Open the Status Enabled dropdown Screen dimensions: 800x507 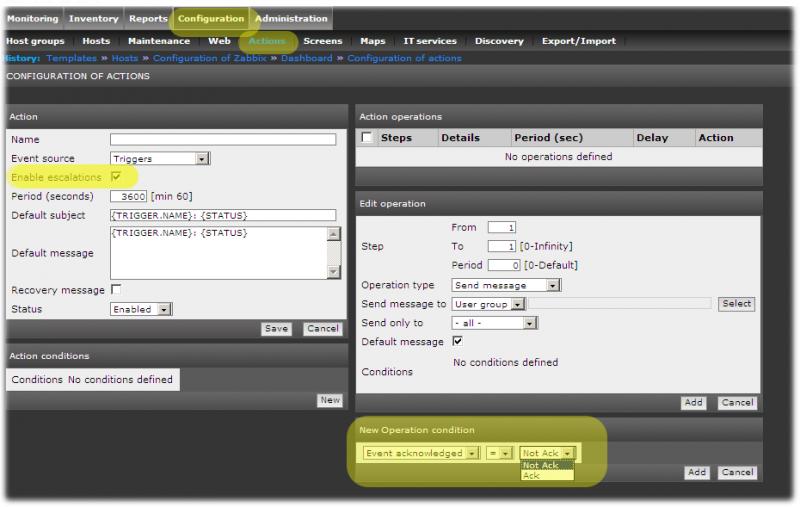[141, 309]
